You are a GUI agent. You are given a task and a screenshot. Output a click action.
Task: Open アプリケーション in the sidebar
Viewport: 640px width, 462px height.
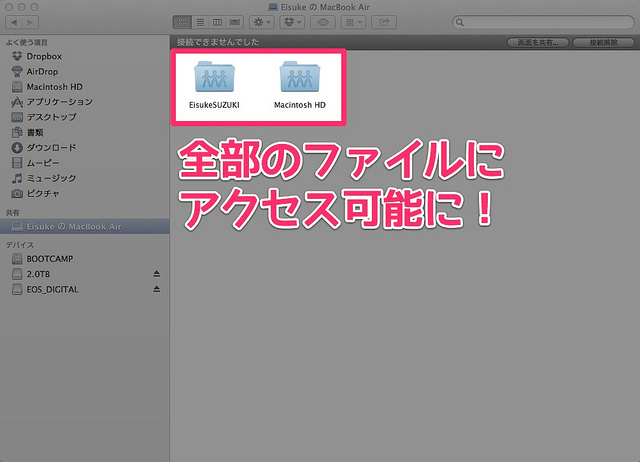[x=85, y=102]
